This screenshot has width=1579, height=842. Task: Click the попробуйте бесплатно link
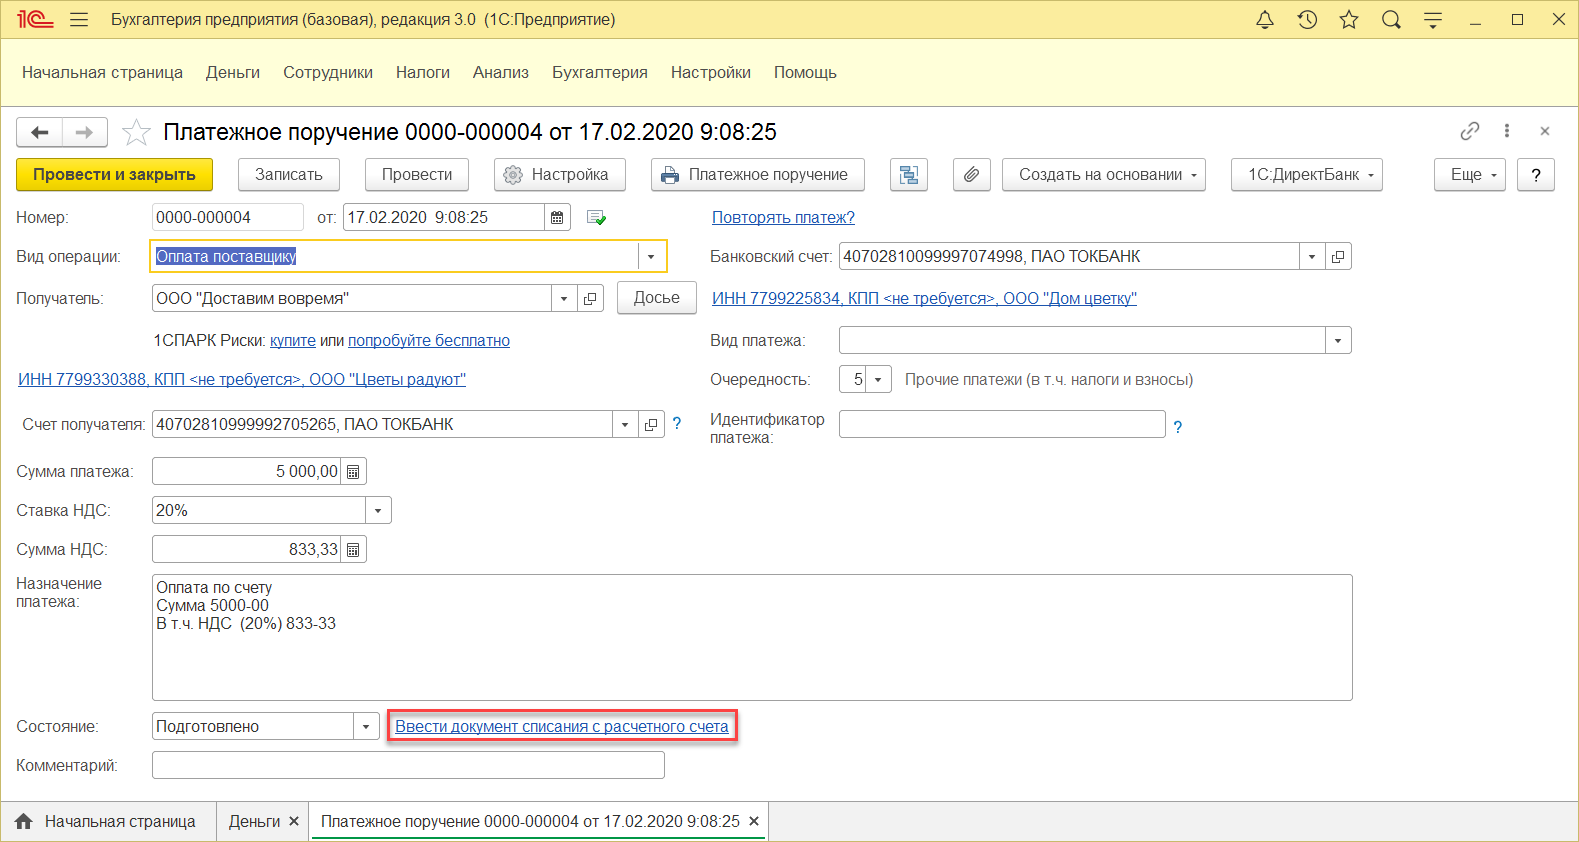click(x=429, y=340)
